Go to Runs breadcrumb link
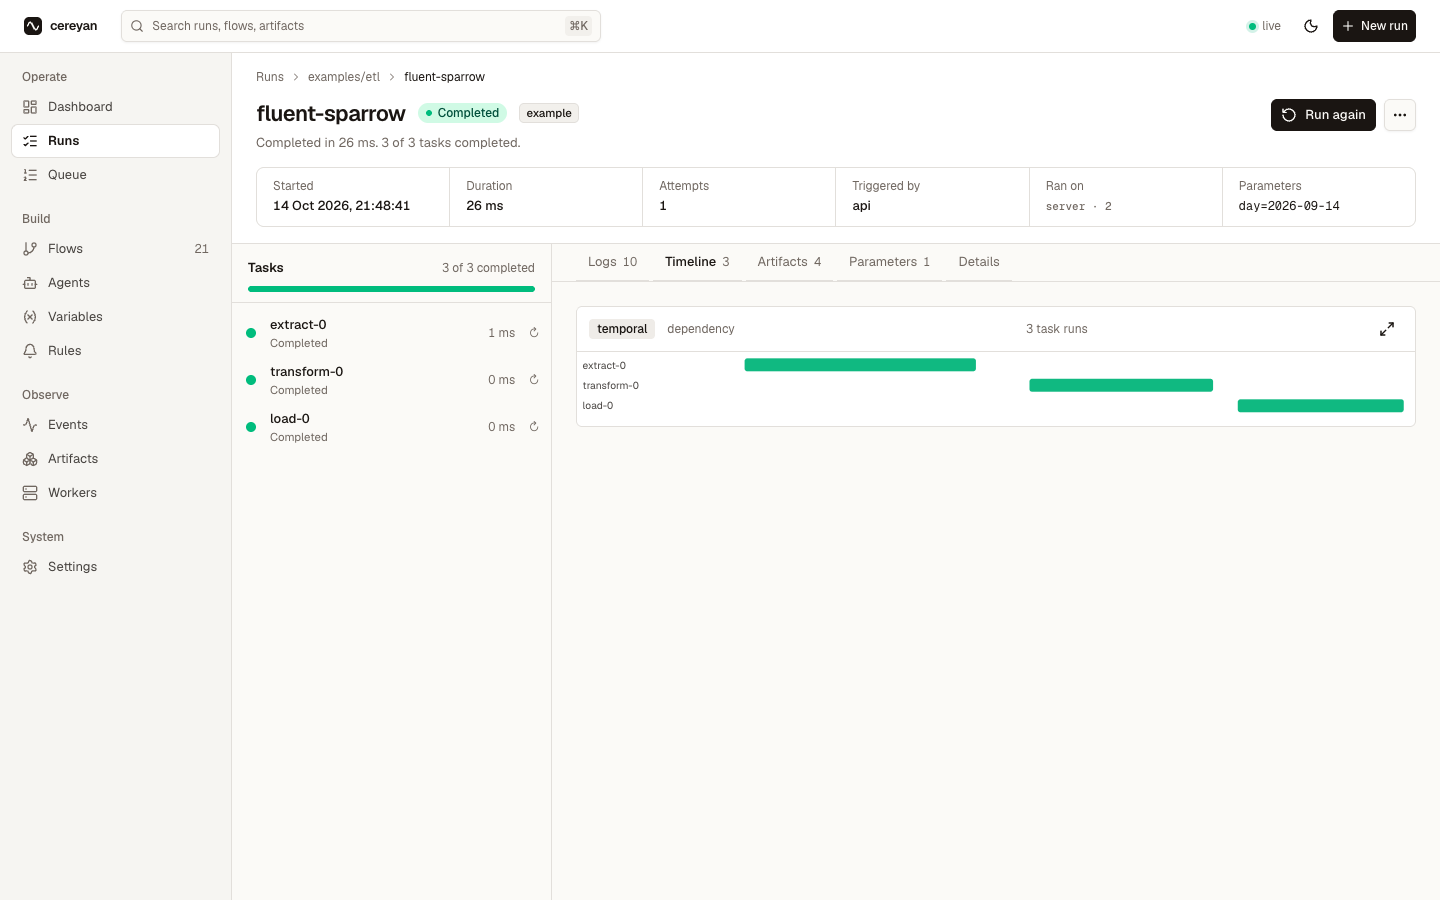This screenshot has height=900, width=1440. coord(270,77)
